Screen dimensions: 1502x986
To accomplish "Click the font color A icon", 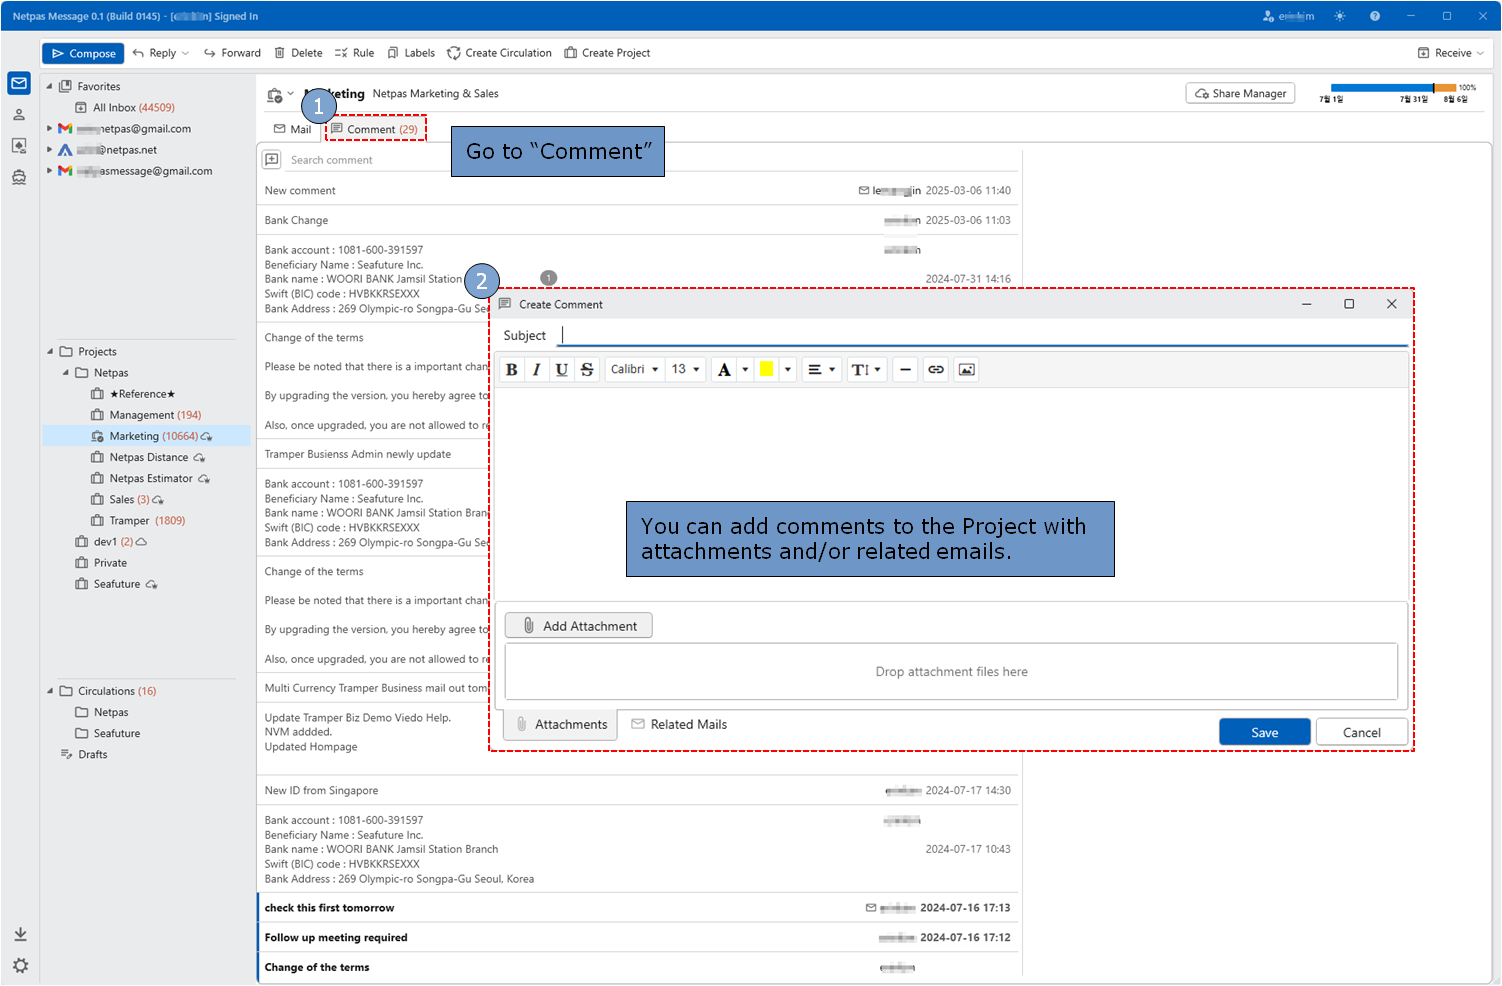I will coord(724,369).
